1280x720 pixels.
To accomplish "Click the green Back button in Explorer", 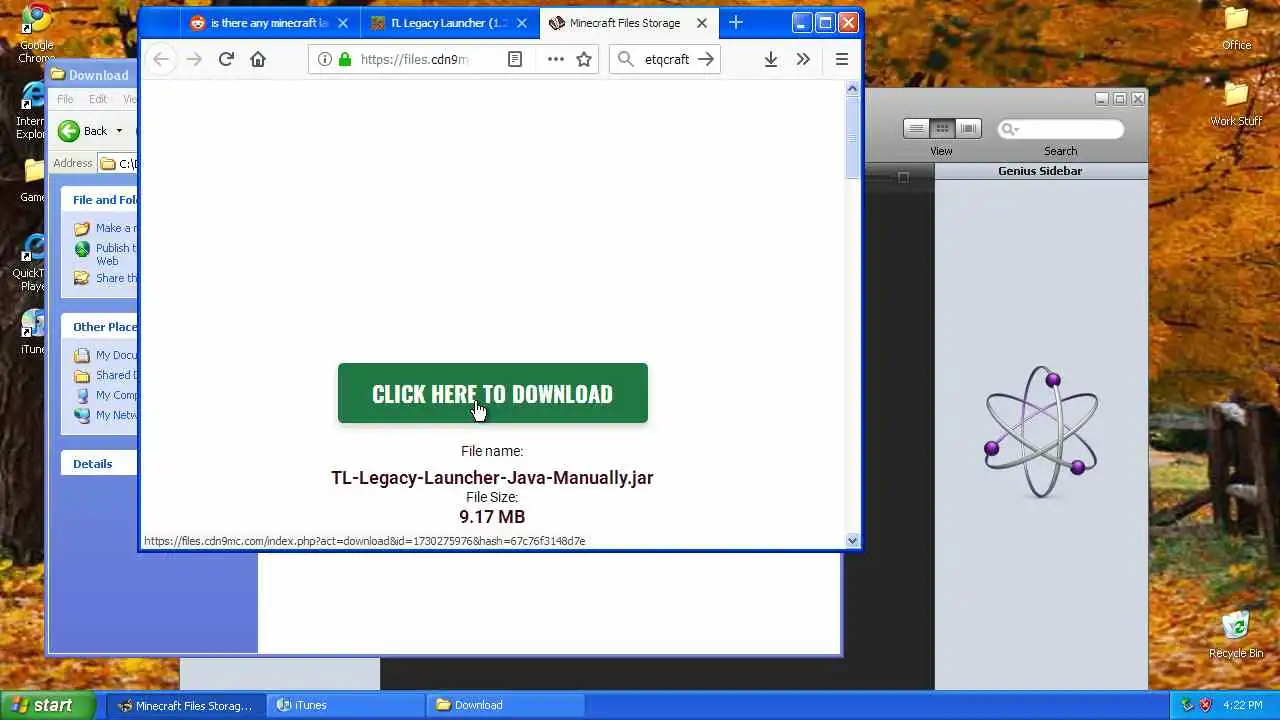I will (82, 131).
